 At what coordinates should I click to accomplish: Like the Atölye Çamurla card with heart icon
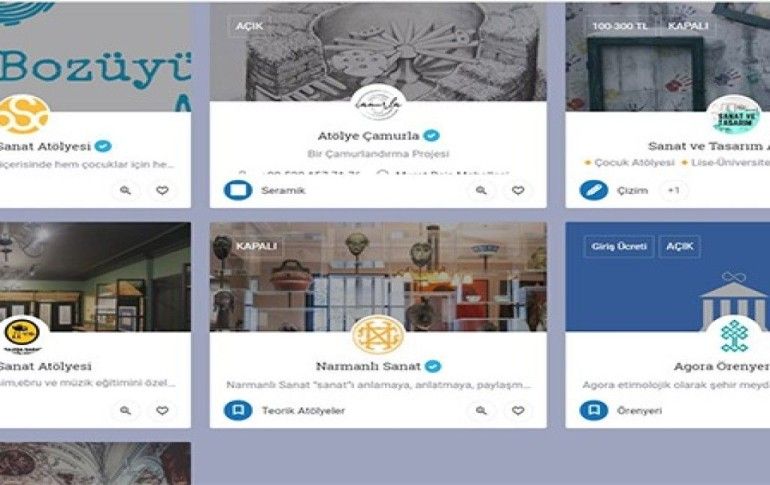pos(518,190)
